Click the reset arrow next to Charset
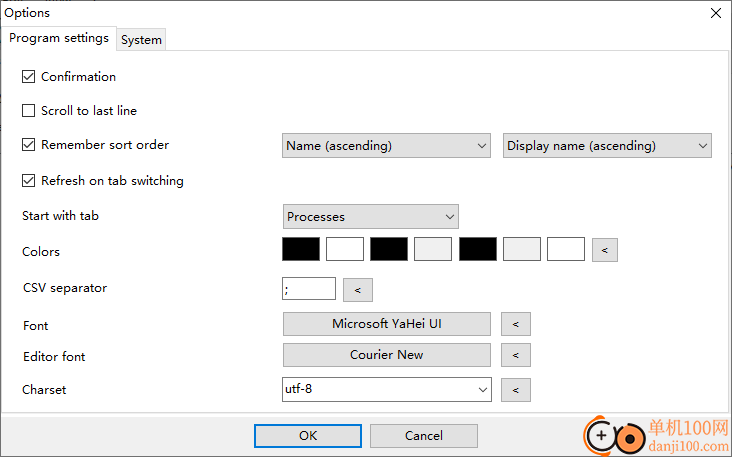 pyautogui.click(x=515, y=390)
